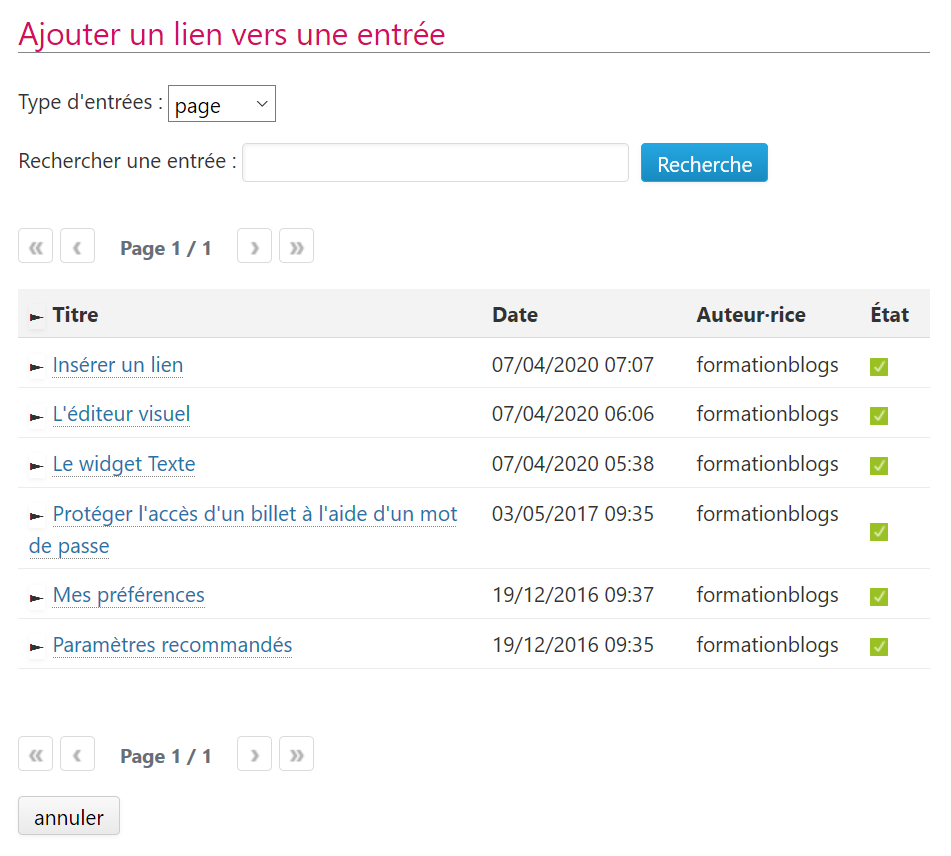Click green status check for 'Insérer un lien'

[x=879, y=367]
